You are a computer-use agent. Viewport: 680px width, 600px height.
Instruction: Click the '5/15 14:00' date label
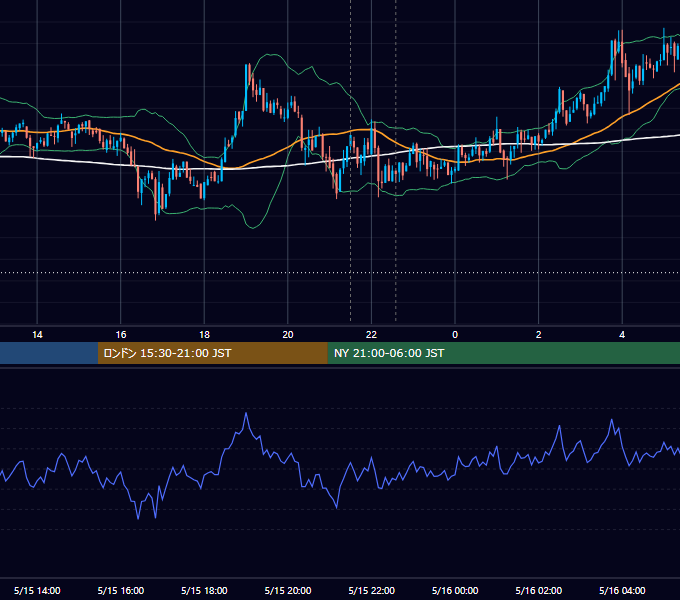(37, 590)
